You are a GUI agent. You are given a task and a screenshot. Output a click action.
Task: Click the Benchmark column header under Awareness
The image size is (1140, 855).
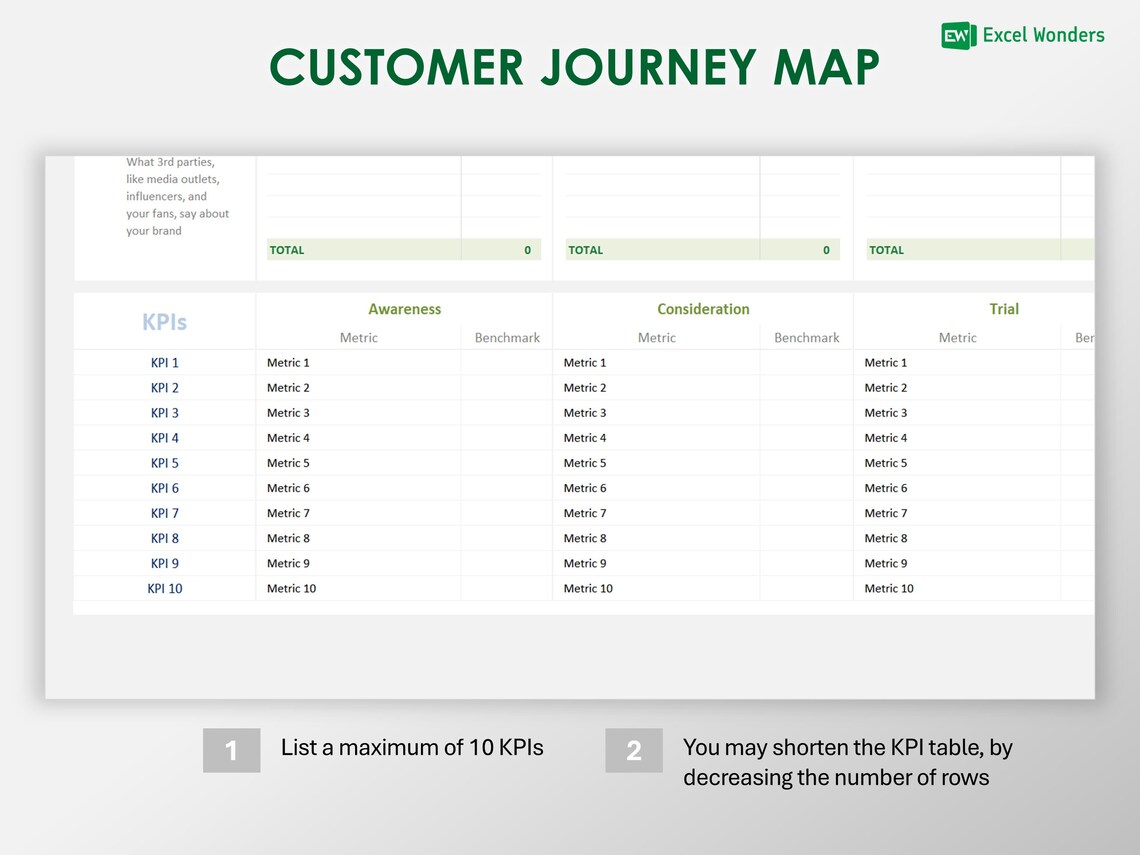tap(506, 337)
